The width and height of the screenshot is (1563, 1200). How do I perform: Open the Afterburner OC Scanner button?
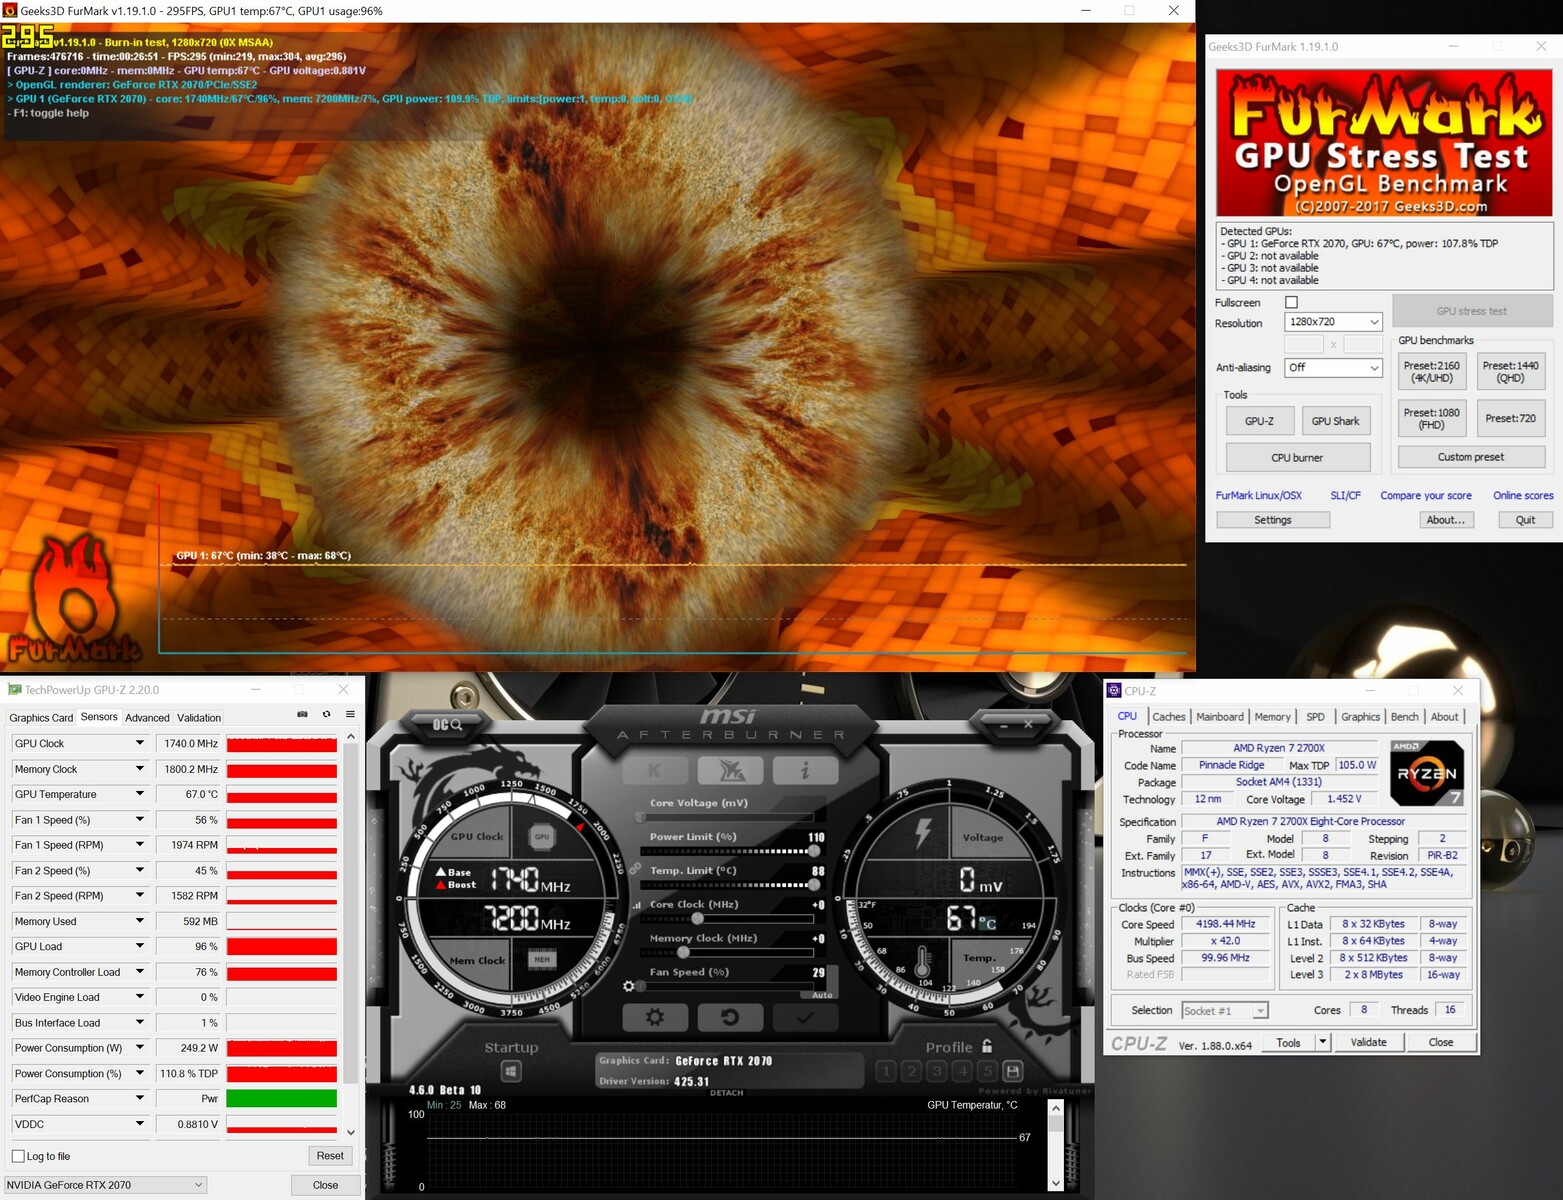[447, 724]
